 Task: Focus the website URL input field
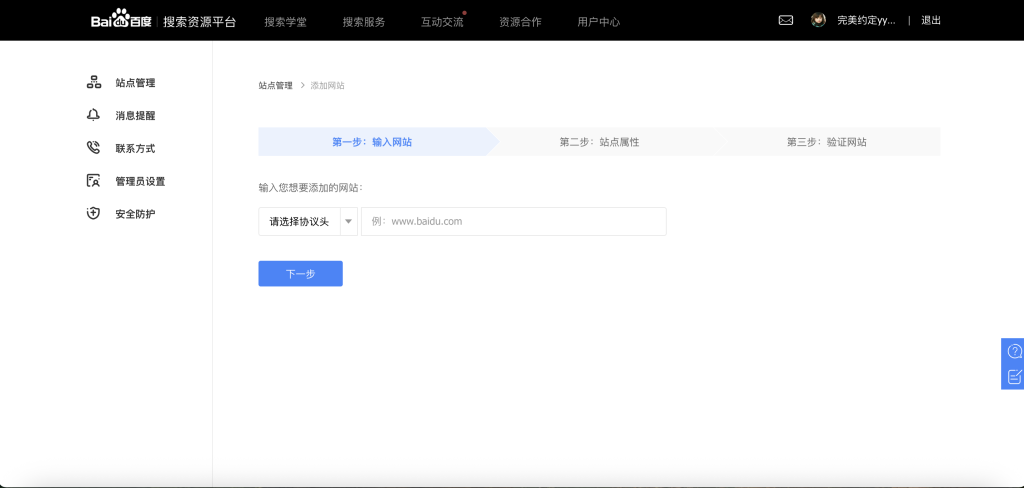click(514, 221)
